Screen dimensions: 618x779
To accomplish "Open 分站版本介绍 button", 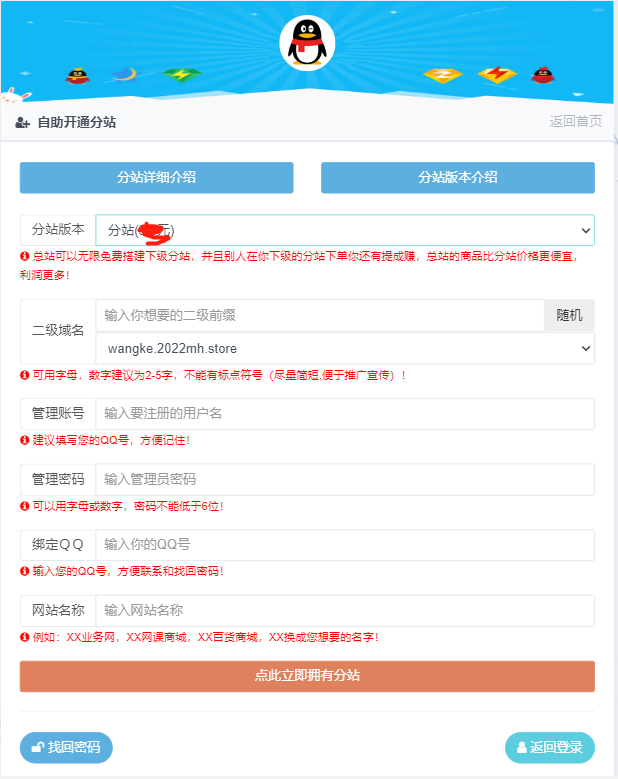I will pos(458,177).
